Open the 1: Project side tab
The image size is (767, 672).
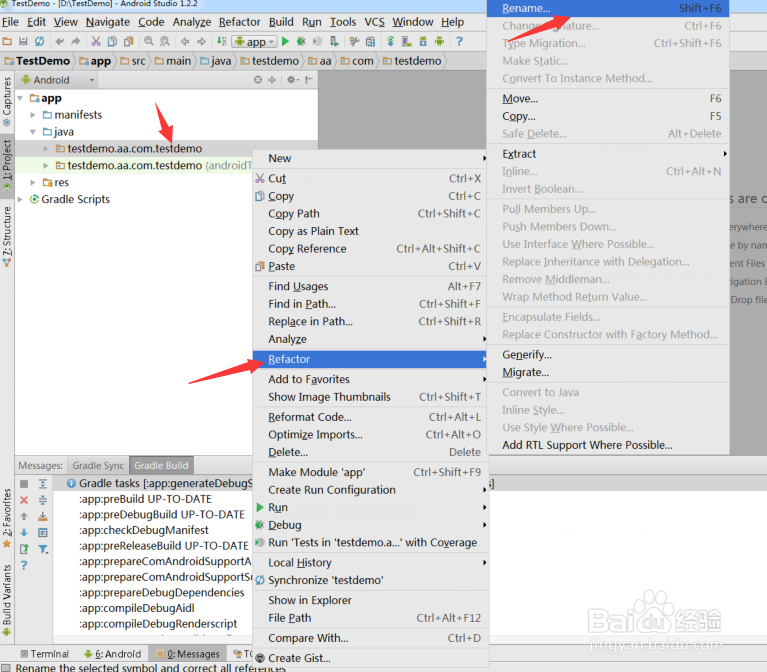[x=7, y=166]
